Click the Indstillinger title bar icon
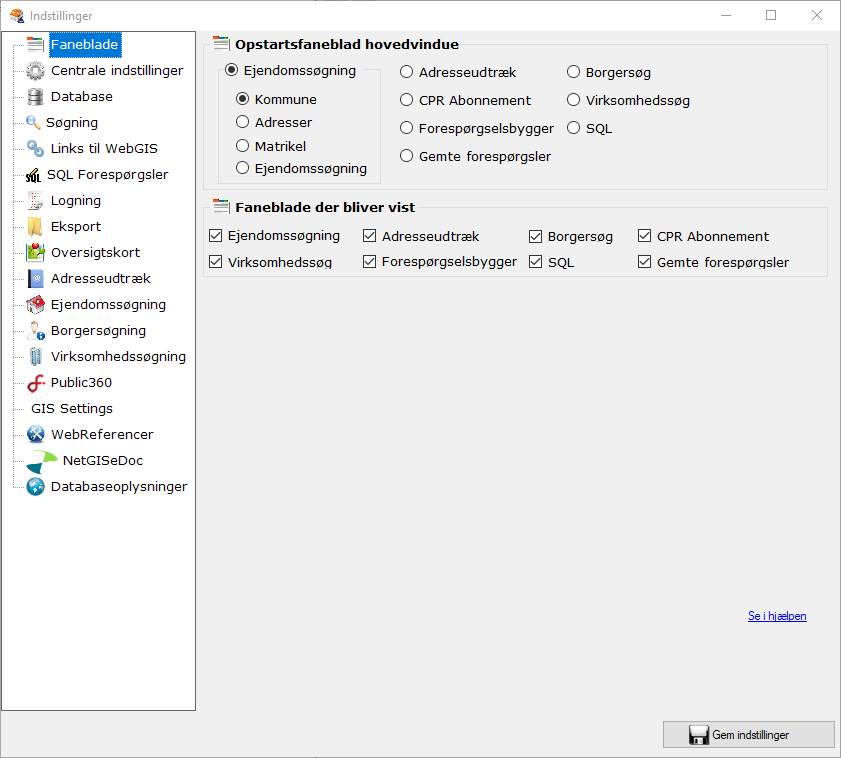The height and width of the screenshot is (758, 841). pyautogui.click(x=16, y=15)
